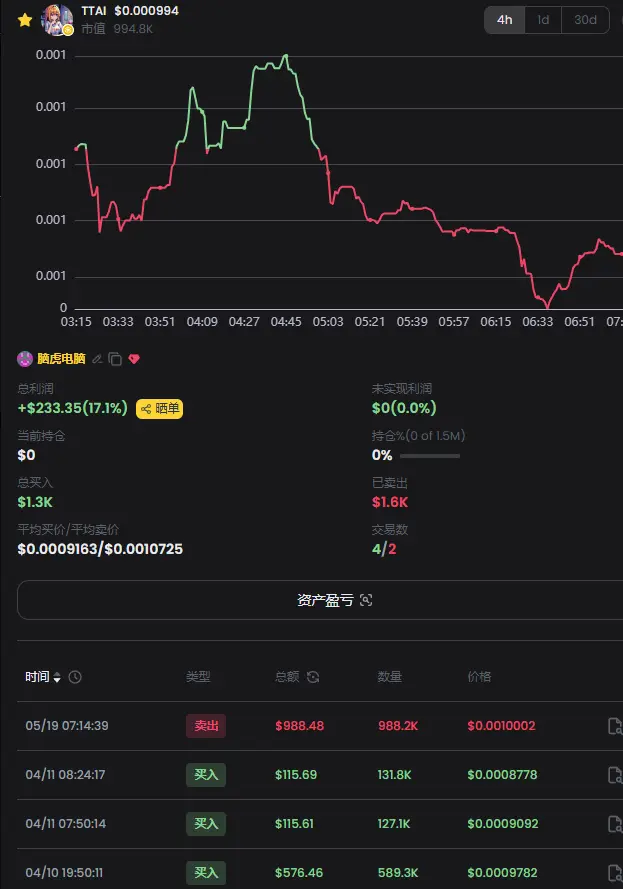Click the amount $988.48 in sell row
Image resolution: width=623 pixels, height=889 pixels.
(x=299, y=726)
